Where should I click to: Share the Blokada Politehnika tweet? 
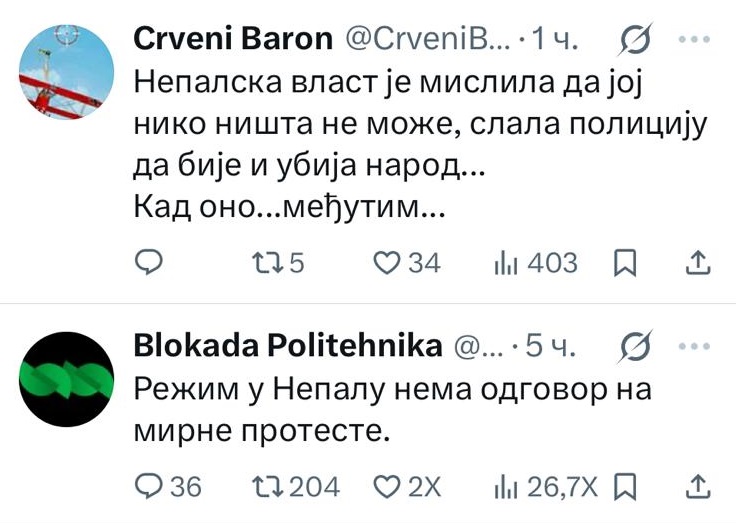698,486
